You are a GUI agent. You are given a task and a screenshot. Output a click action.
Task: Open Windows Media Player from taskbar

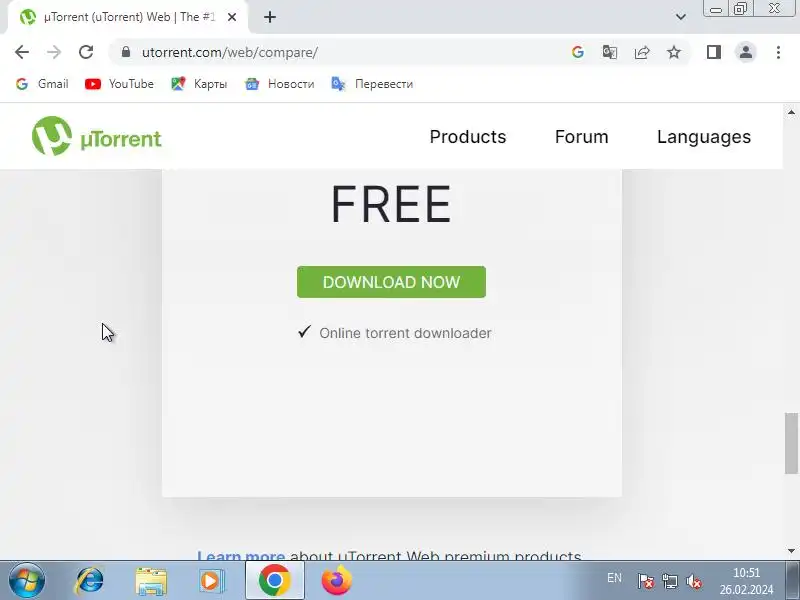tap(211, 581)
